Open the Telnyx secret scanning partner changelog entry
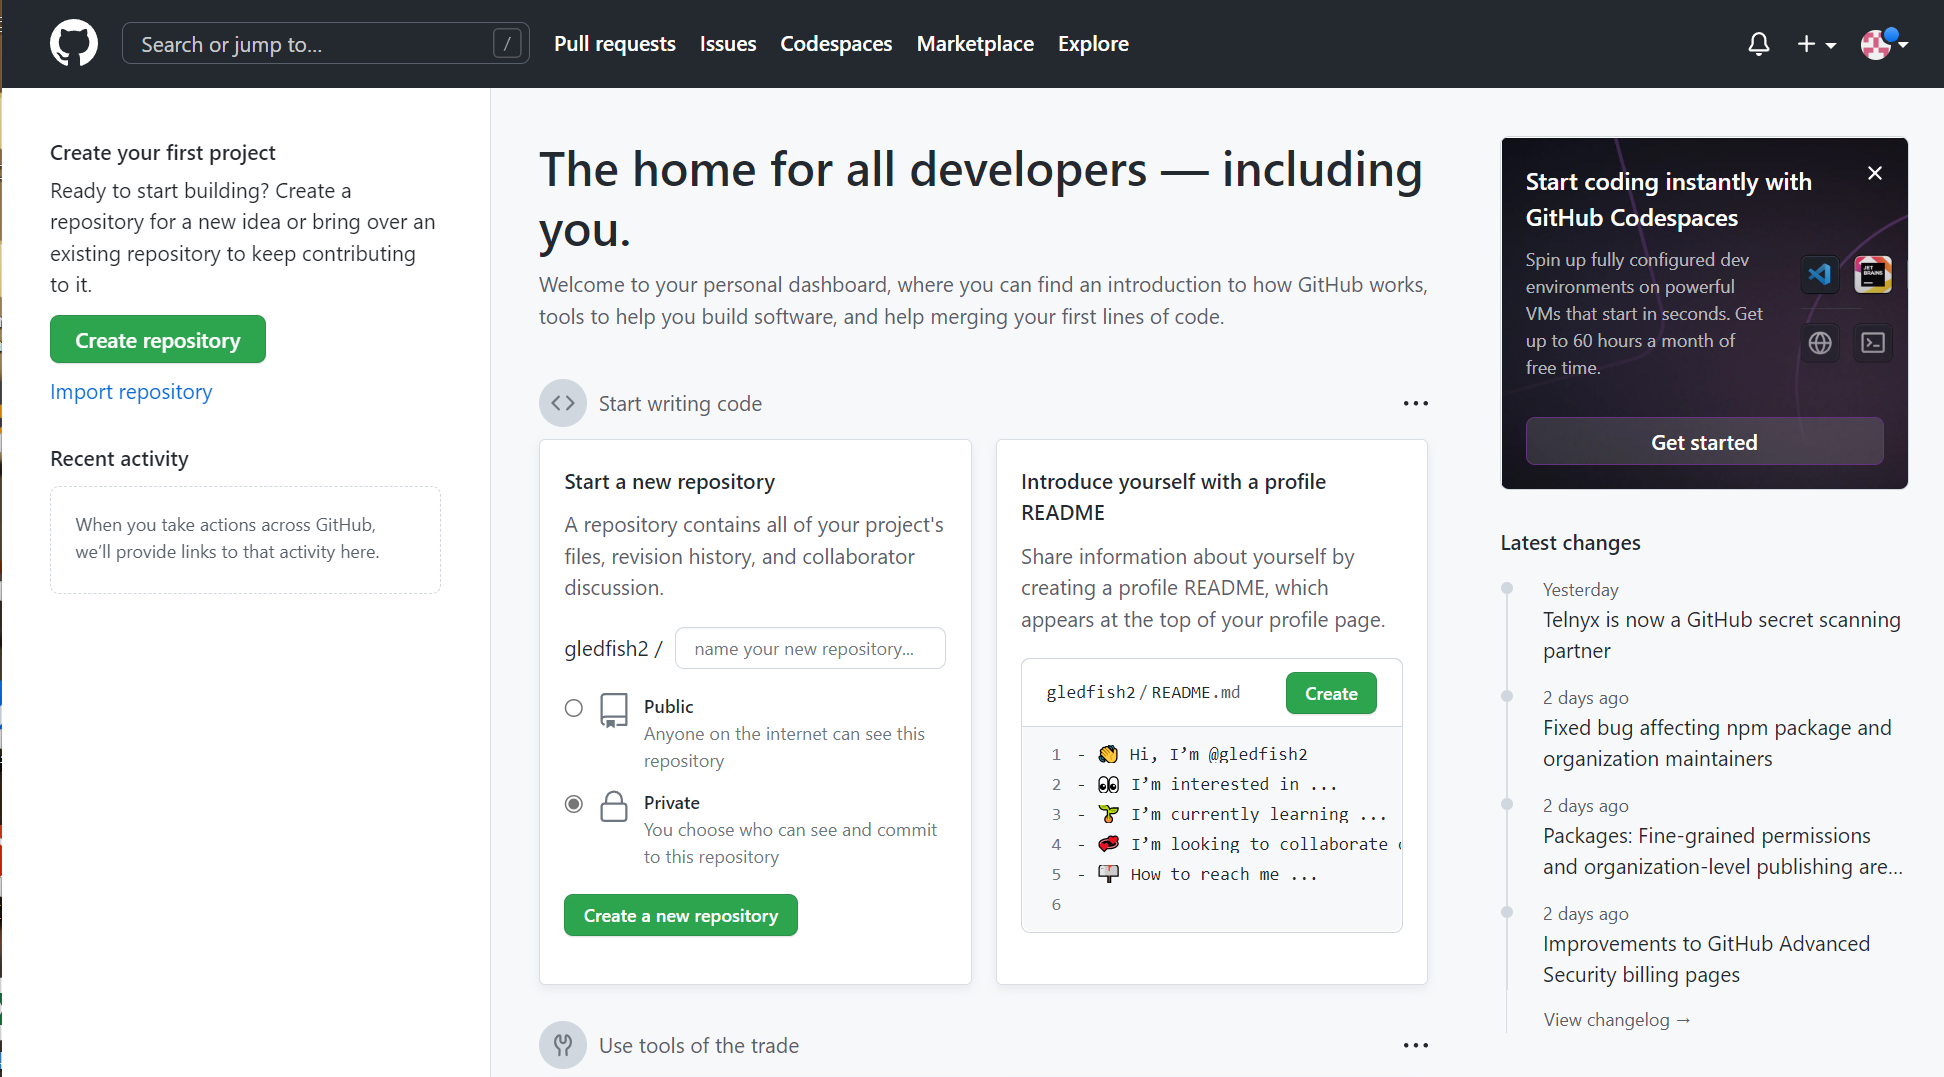Viewport: 1944px width, 1077px height. coord(1721,636)
